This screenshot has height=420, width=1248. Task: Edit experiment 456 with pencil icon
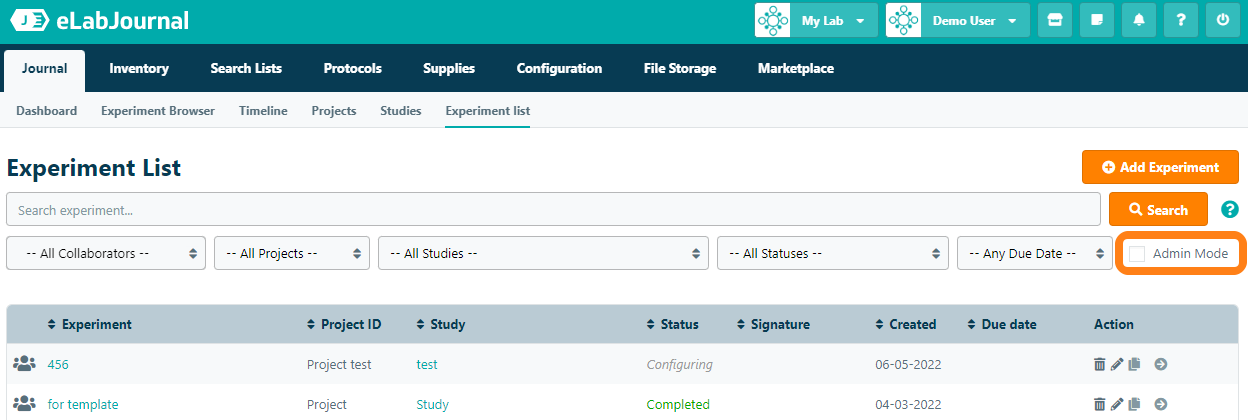(1117, 365)
